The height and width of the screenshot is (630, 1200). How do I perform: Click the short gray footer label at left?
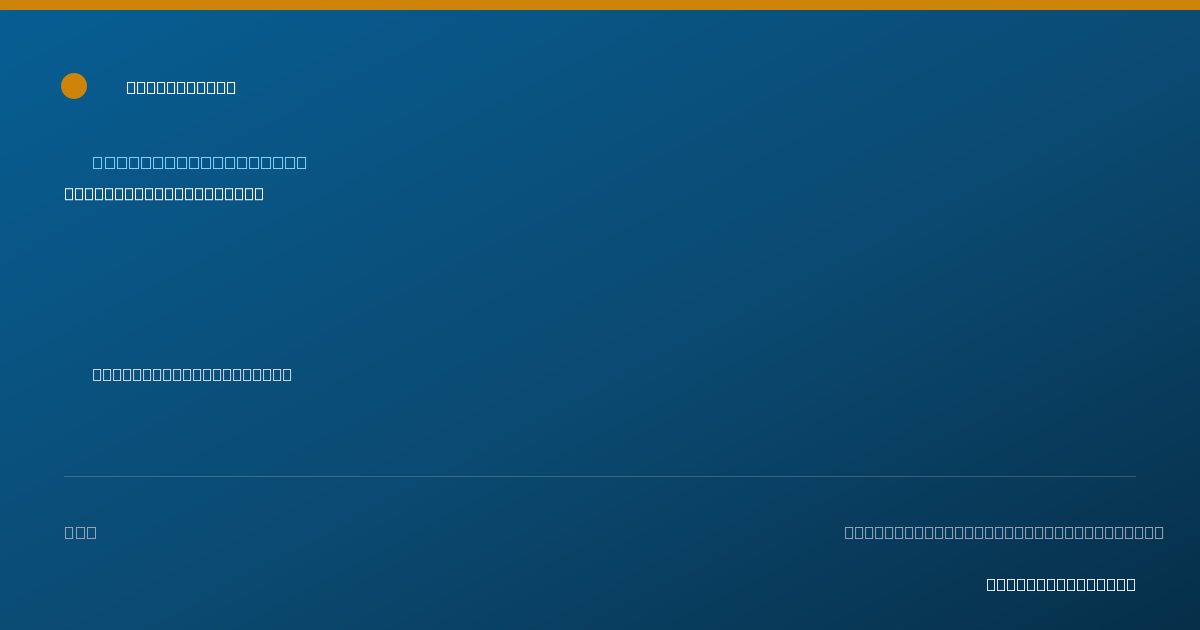coord(81,532)
